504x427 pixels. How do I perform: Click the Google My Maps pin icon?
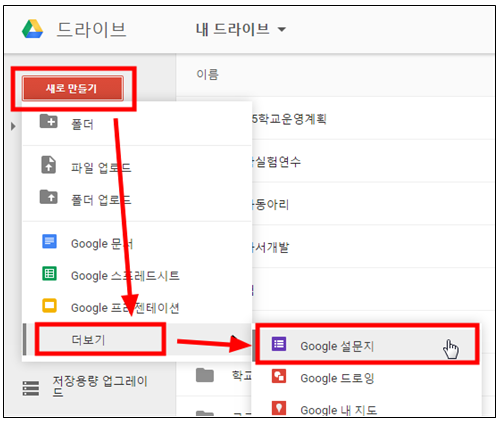279,407
